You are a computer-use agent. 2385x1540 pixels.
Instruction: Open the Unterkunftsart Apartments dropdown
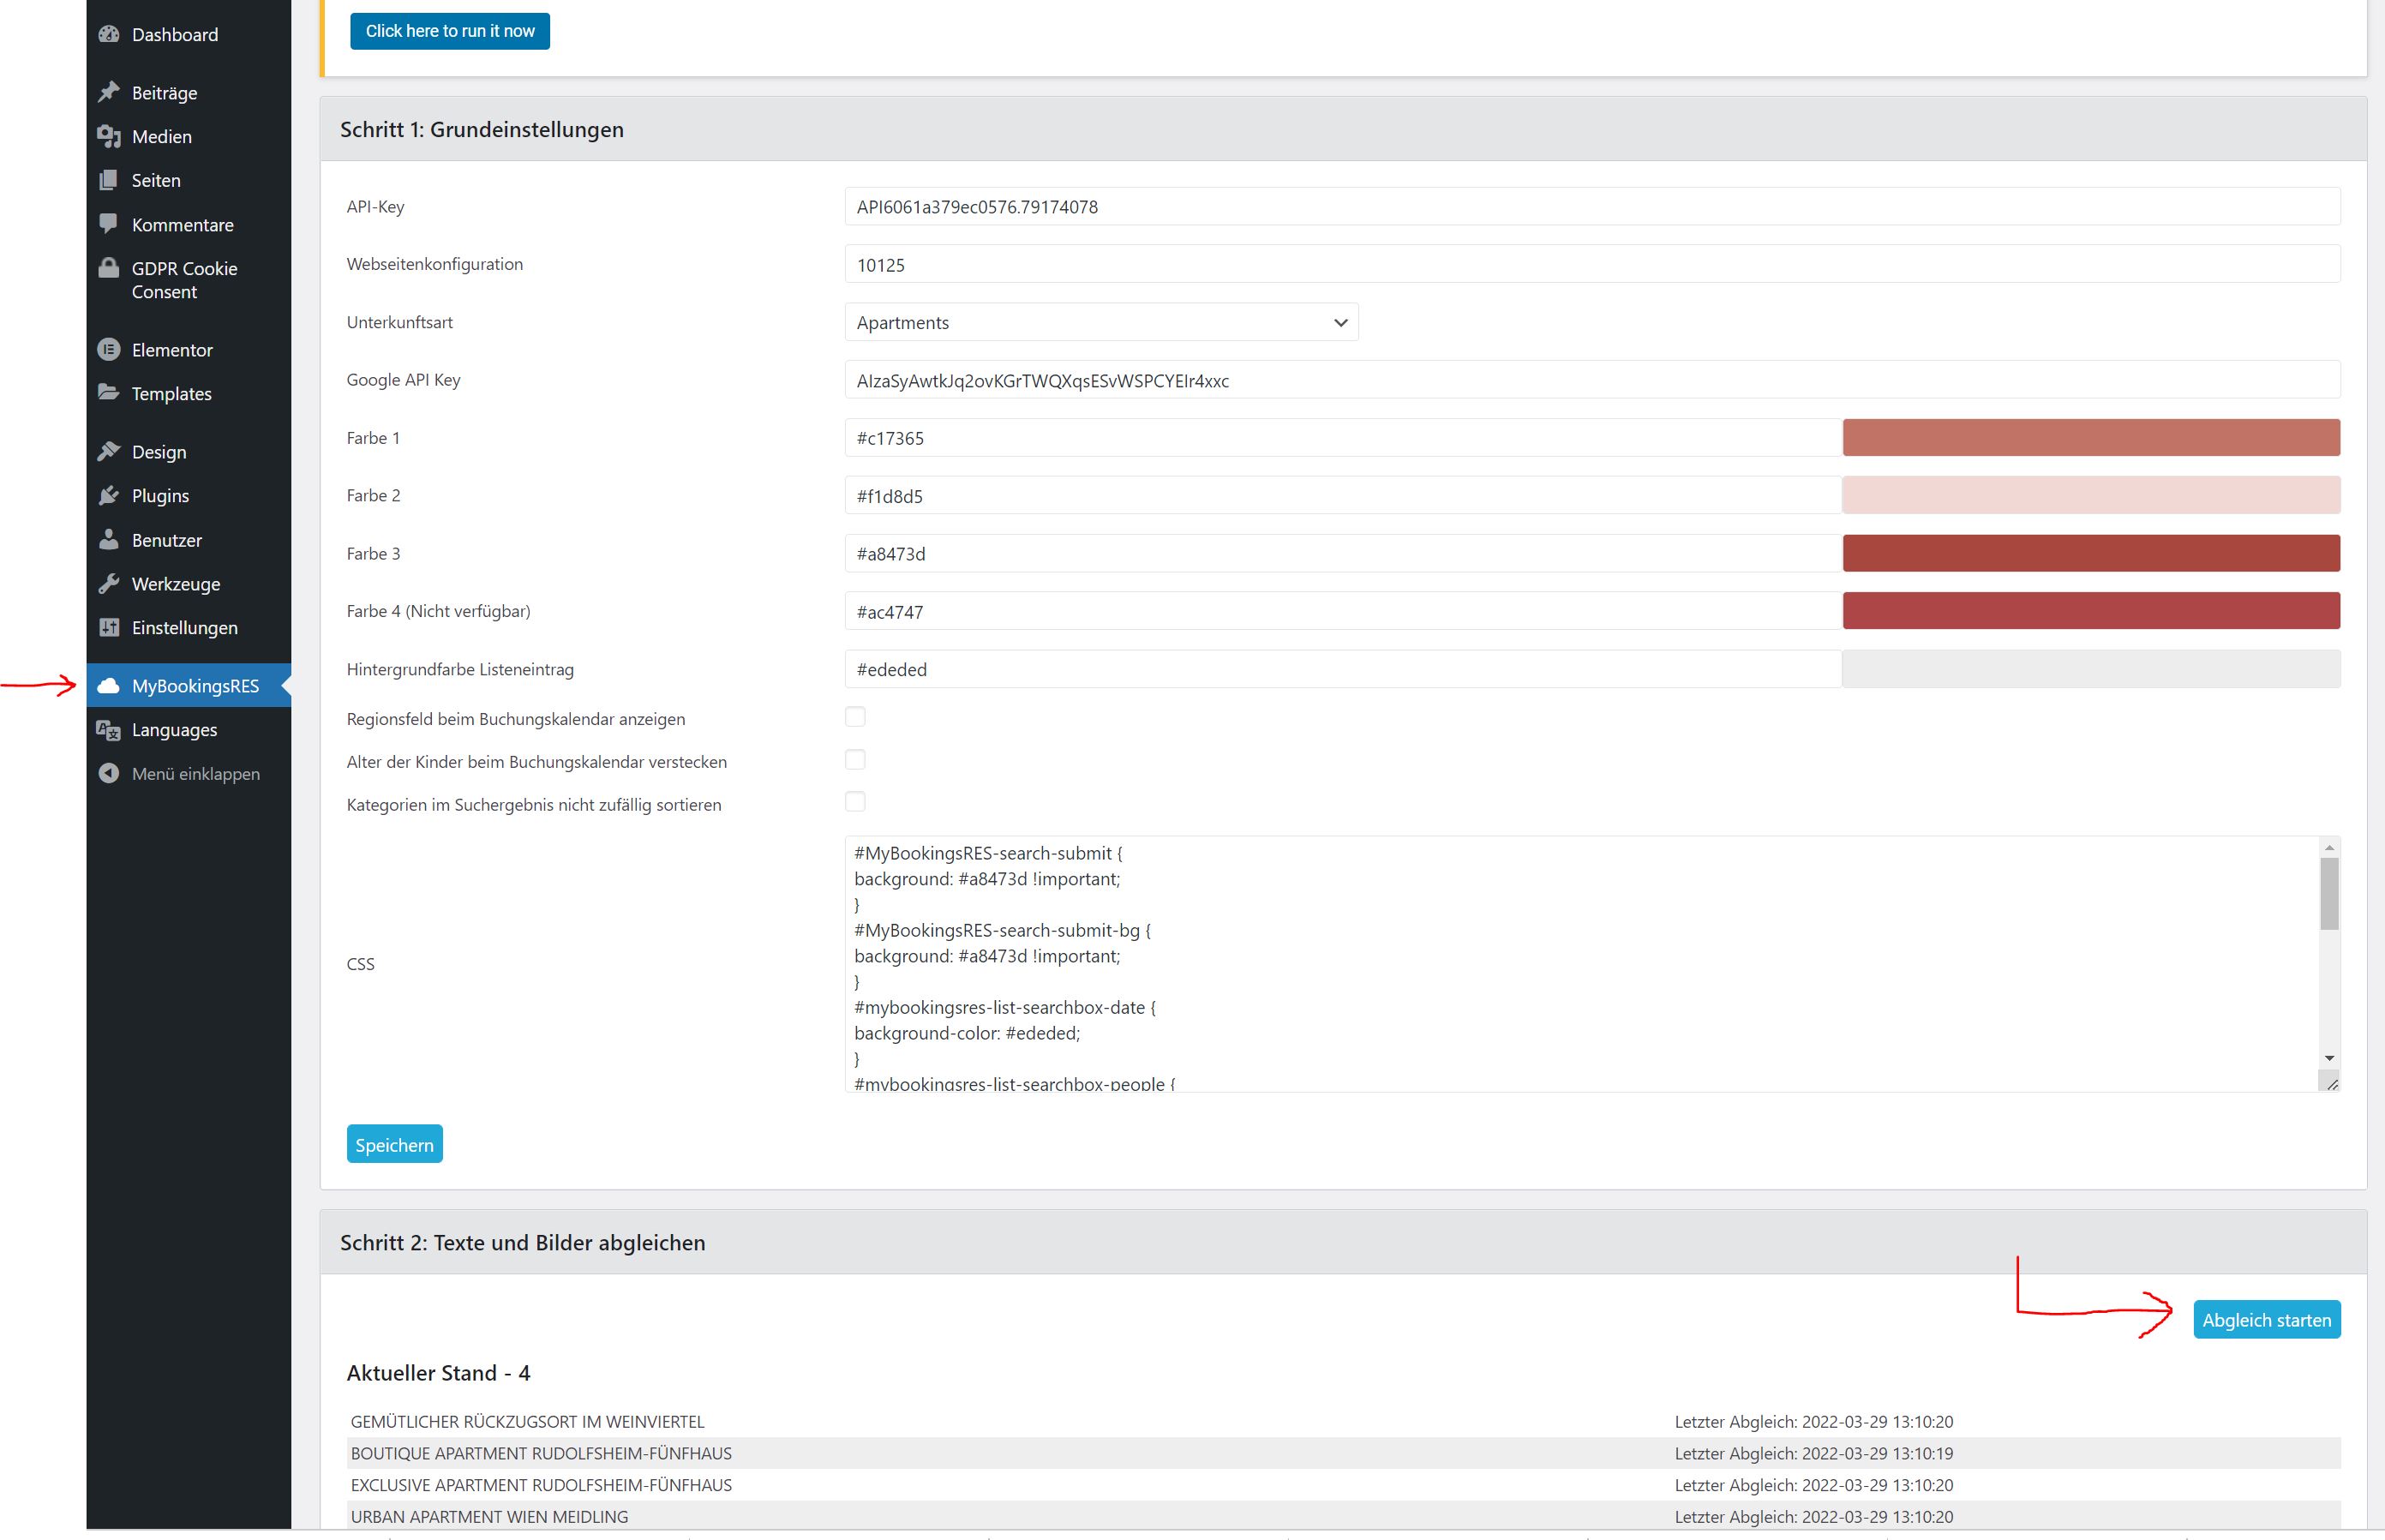pos(1101,322)
